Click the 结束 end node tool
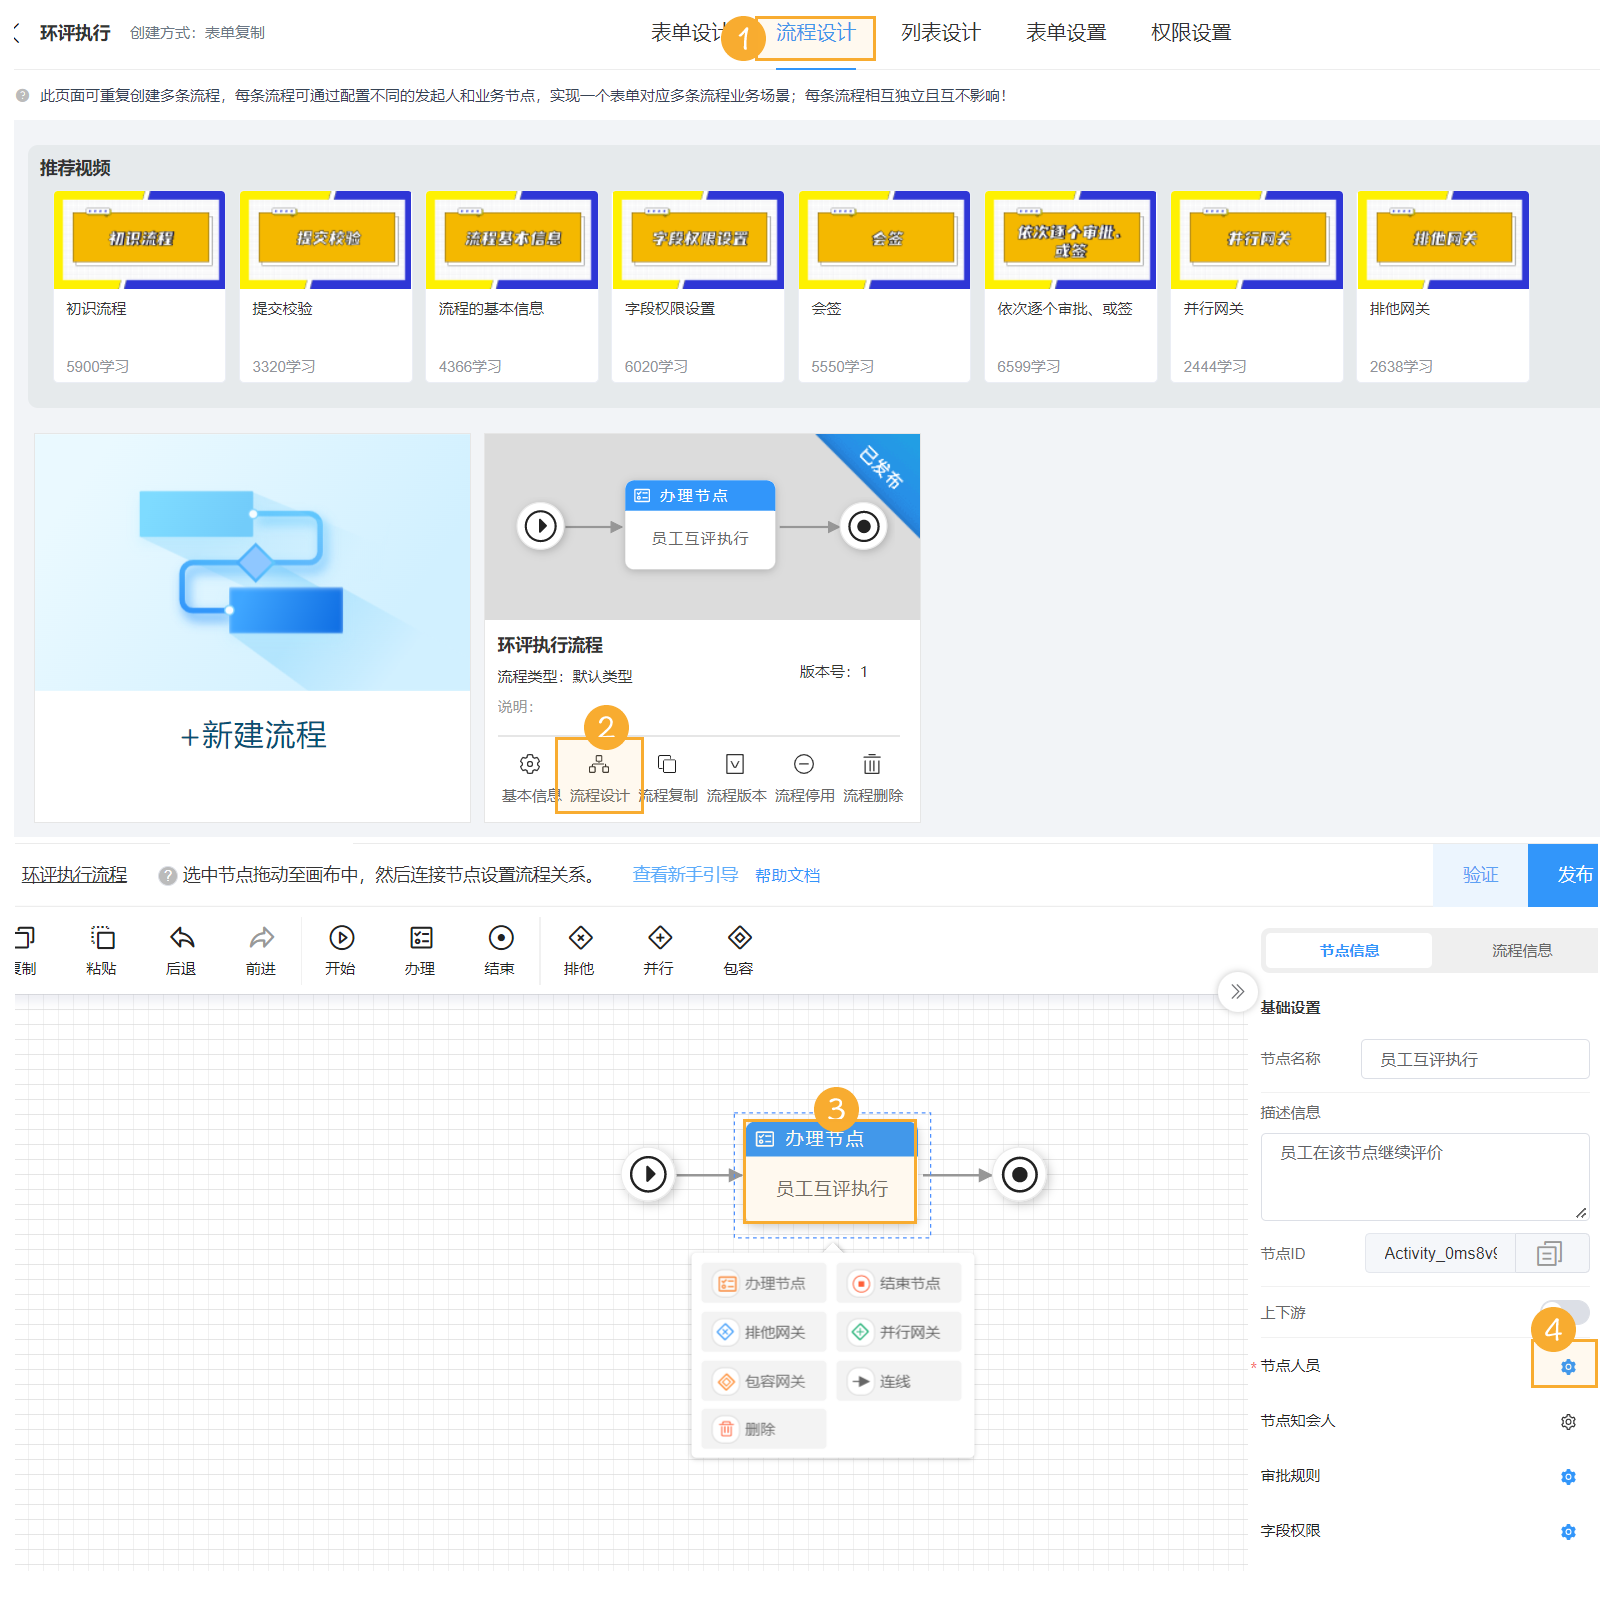Image resolution: width=1614 pixels, height=1598 pixels. (500, 948)
